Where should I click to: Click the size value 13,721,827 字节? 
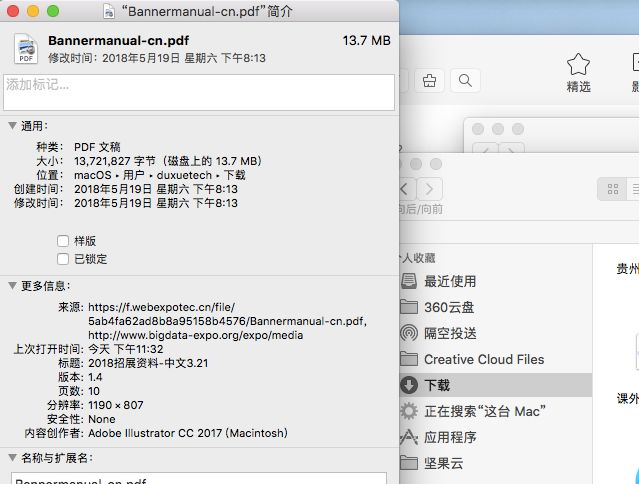tap(115, 161)
